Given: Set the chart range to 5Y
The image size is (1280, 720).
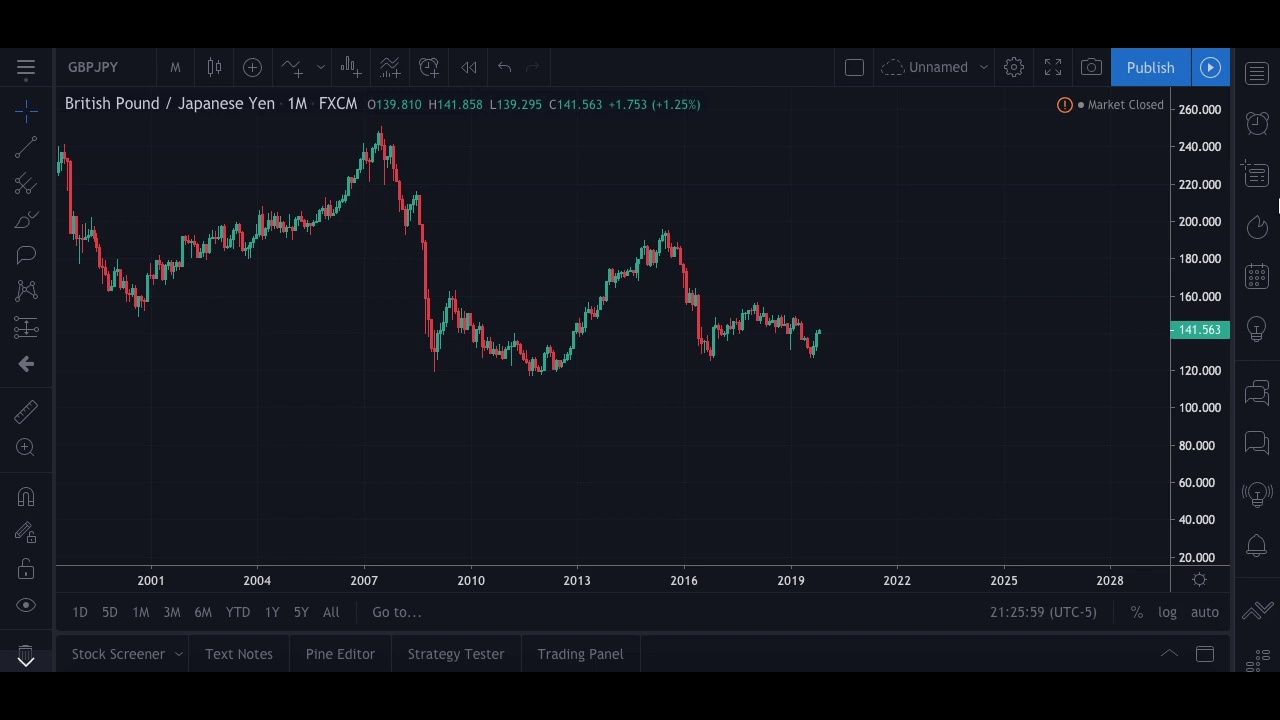Looking at the screenshot, I should (x=301, y=612).
